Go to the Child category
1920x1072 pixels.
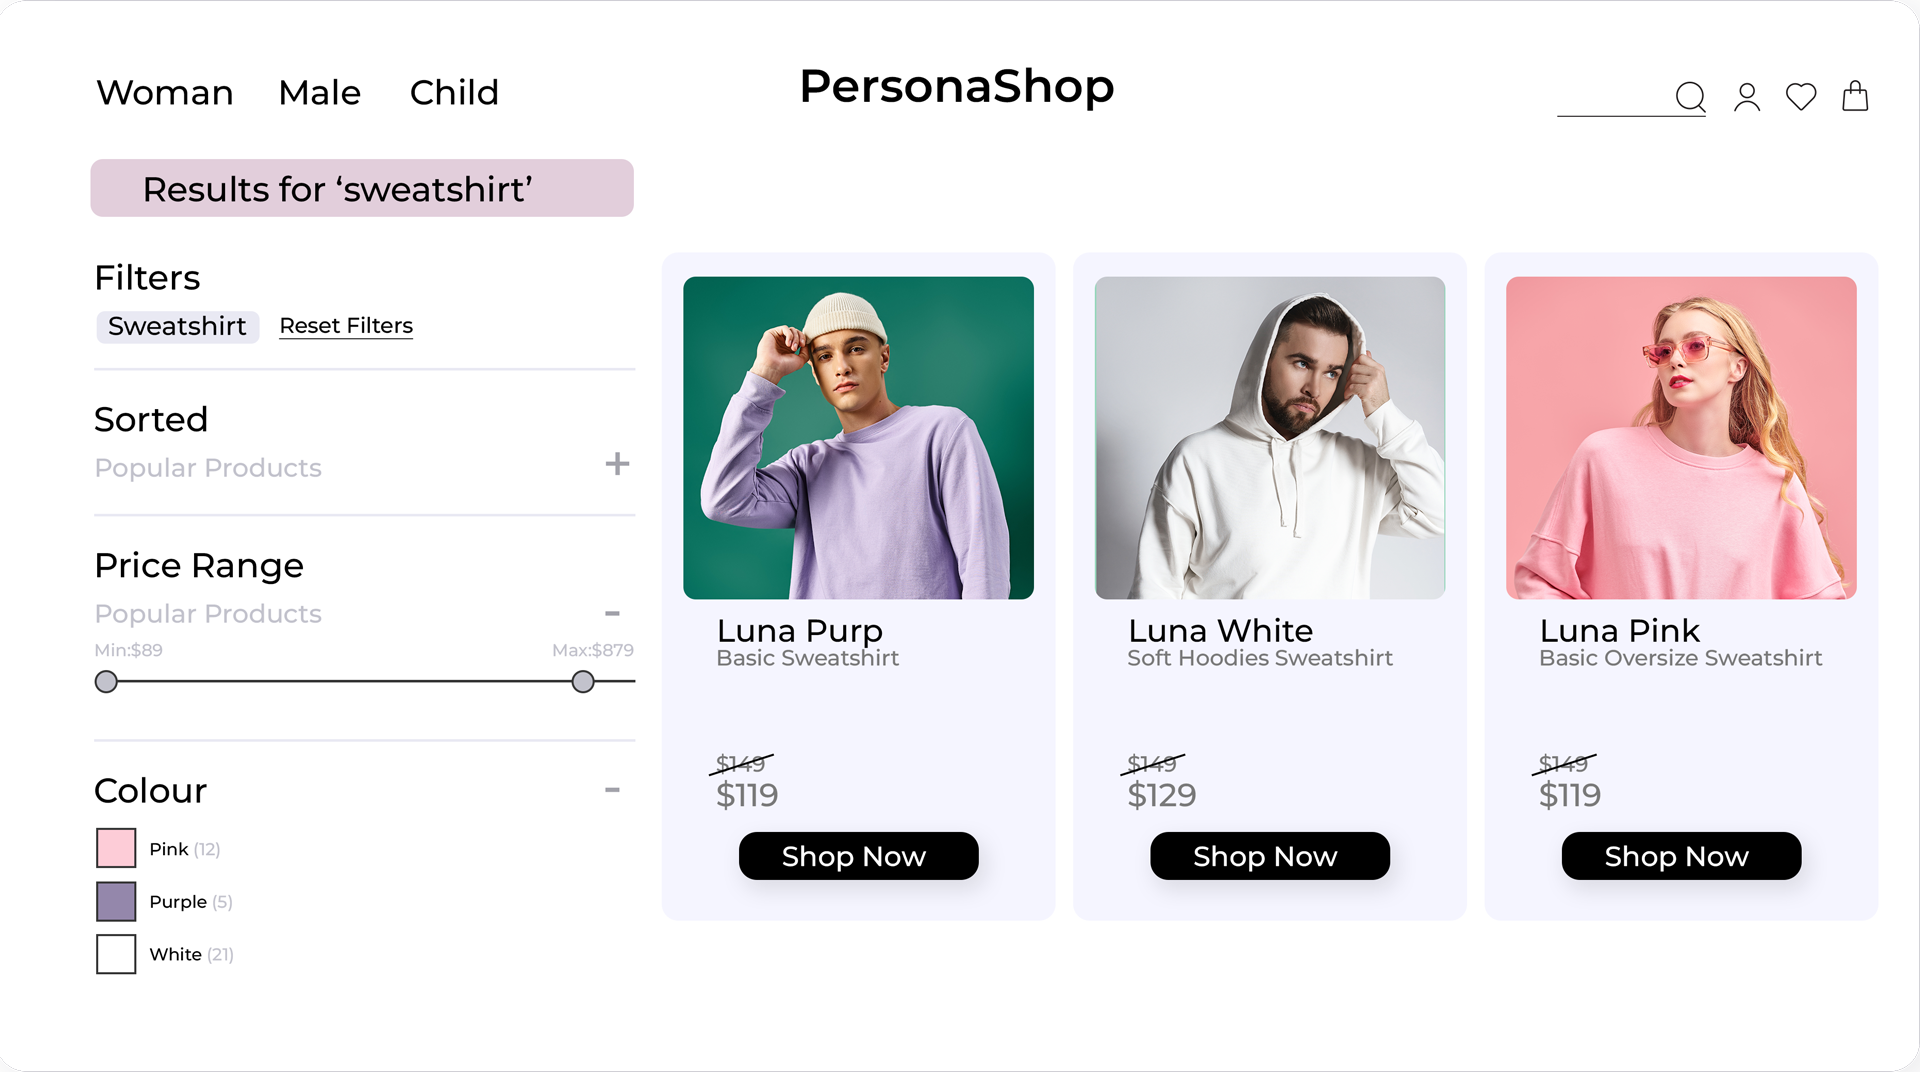pos(454,93)
